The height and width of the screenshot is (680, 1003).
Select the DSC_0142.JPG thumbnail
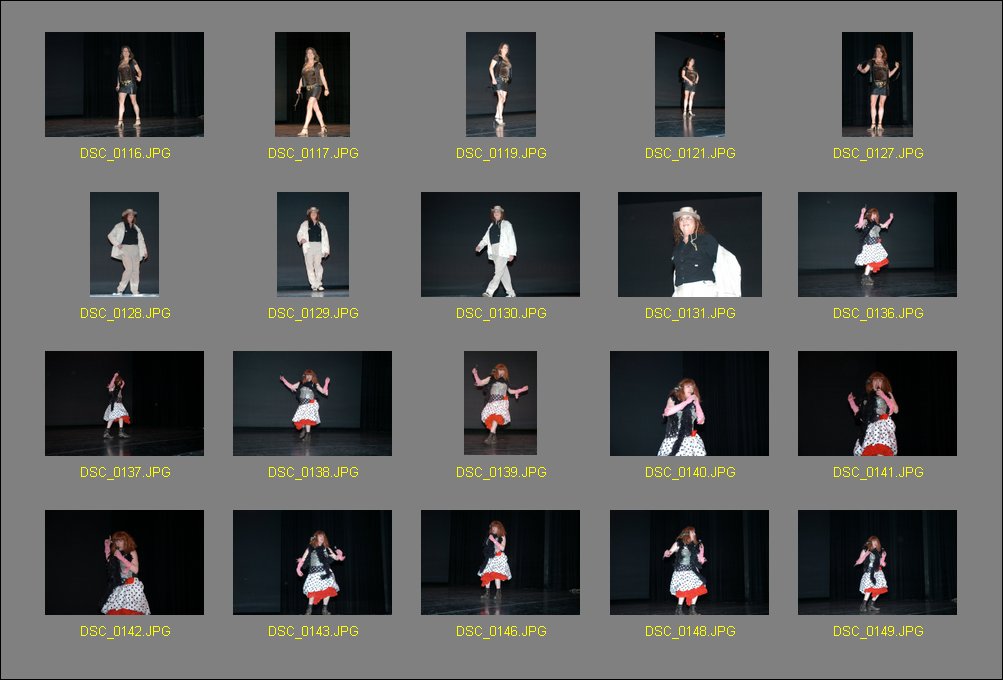click(124, 562)
